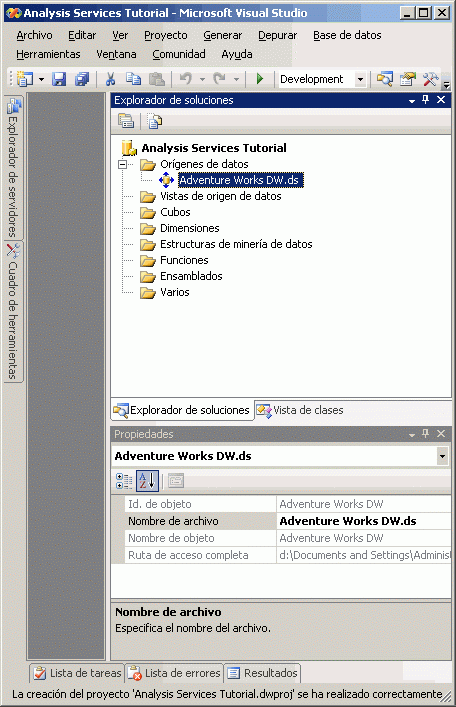Open the Ver menu
The height and width of the screenshot is (707, 456).
point(120,35)
